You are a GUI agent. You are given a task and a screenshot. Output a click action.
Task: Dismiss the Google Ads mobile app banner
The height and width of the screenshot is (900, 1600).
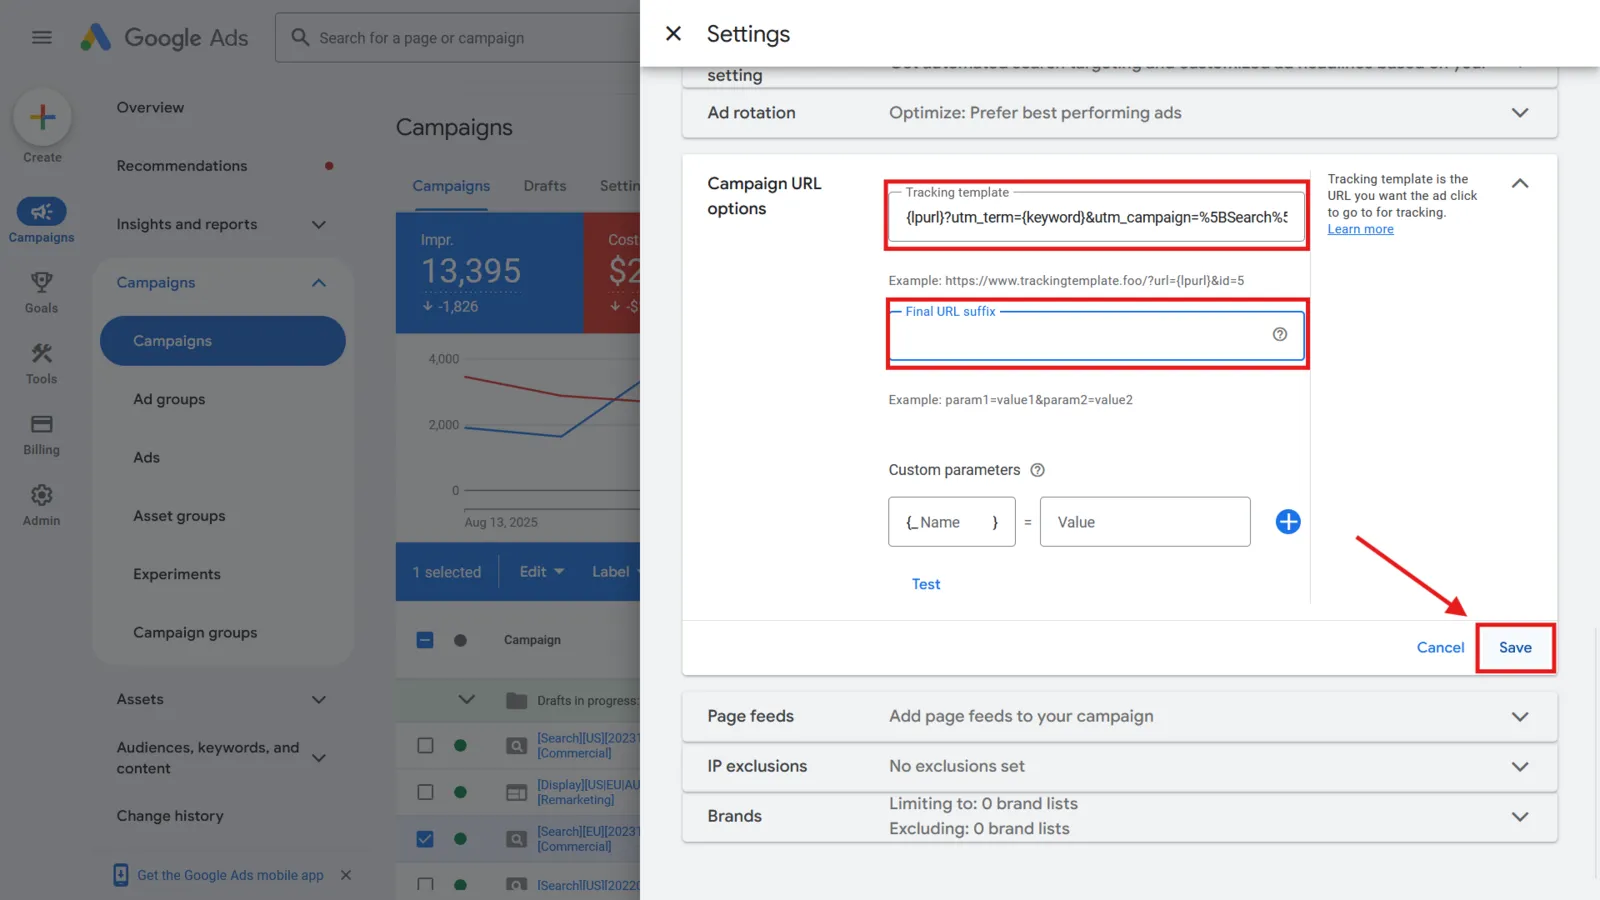coord(345,875)
